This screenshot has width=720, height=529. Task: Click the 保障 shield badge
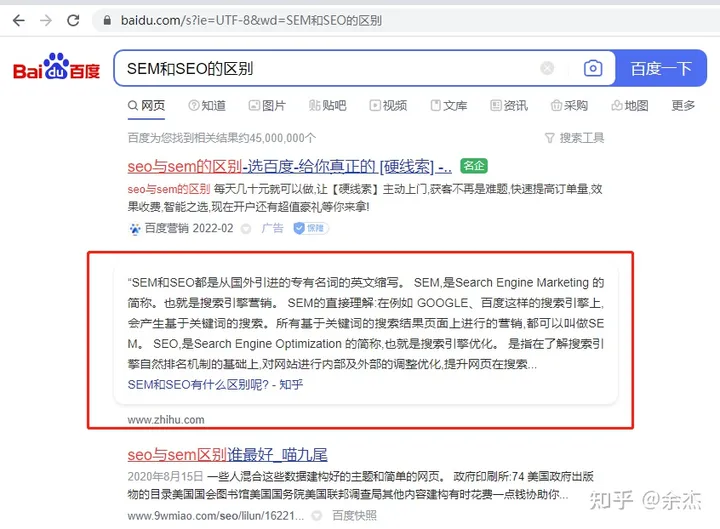pyautogui.click(x=311, y=228)
